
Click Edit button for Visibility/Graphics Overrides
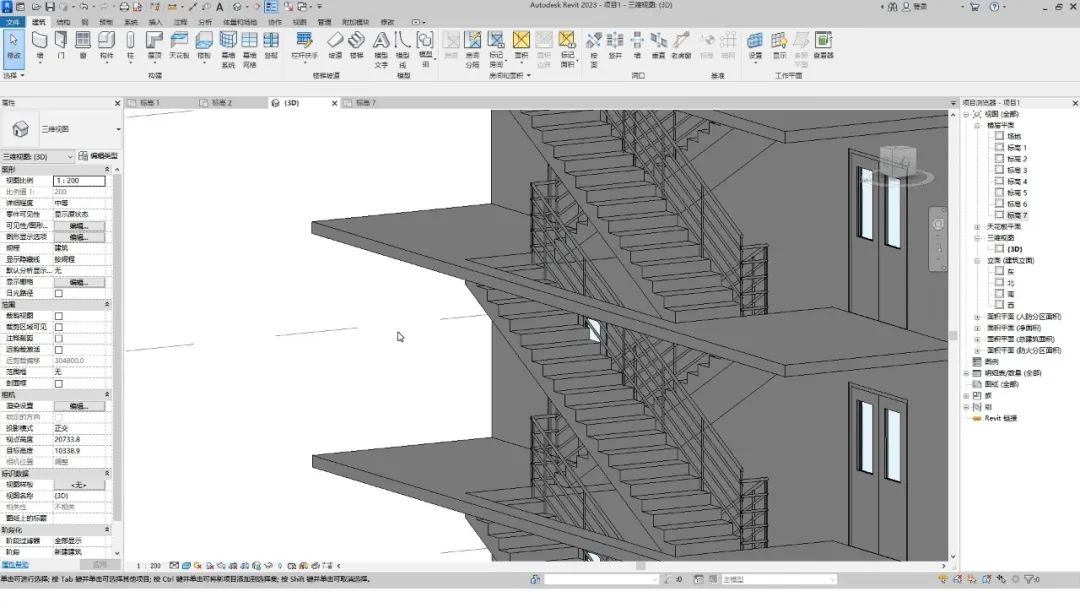tap(79, 226)
